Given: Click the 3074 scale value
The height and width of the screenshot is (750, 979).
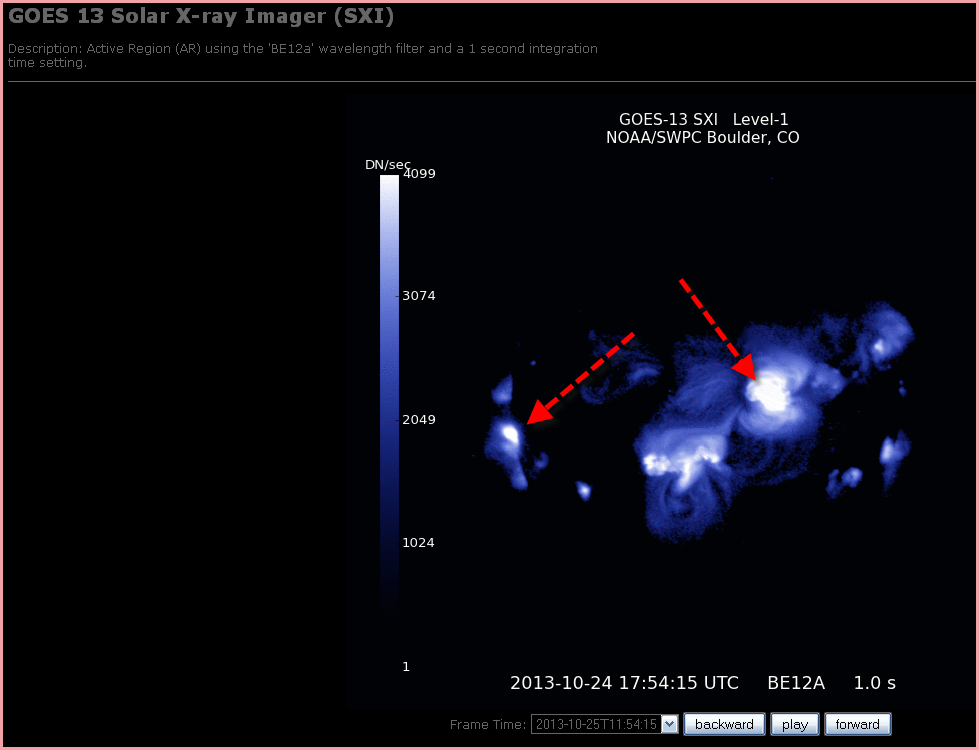Looking at the screenshot, I should point(419,295).
